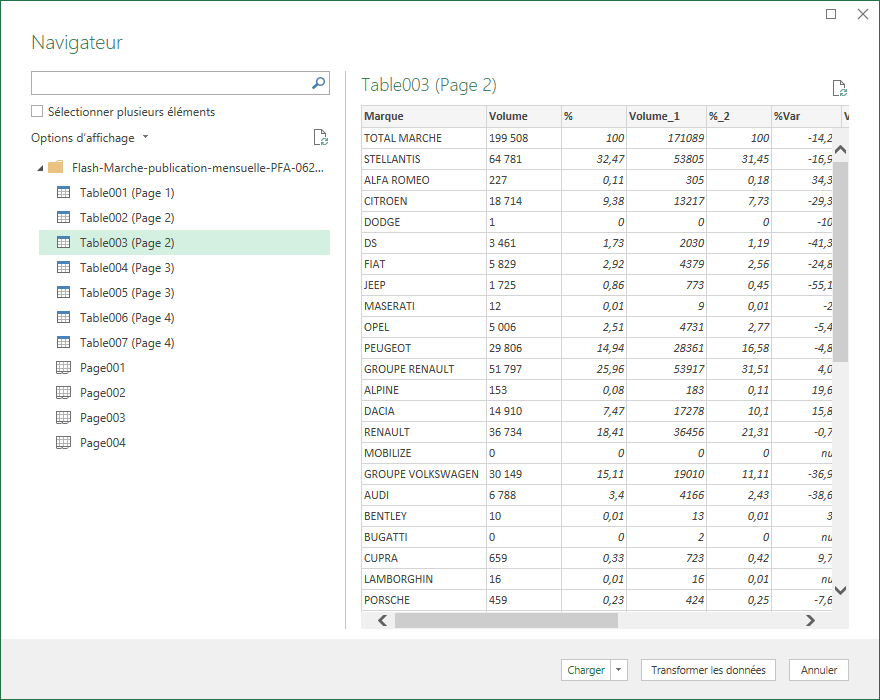The height and width of the screenshot is (700, 880).
Task: Click the horizontal scrollbar thumb
Action: click(506, 620)
